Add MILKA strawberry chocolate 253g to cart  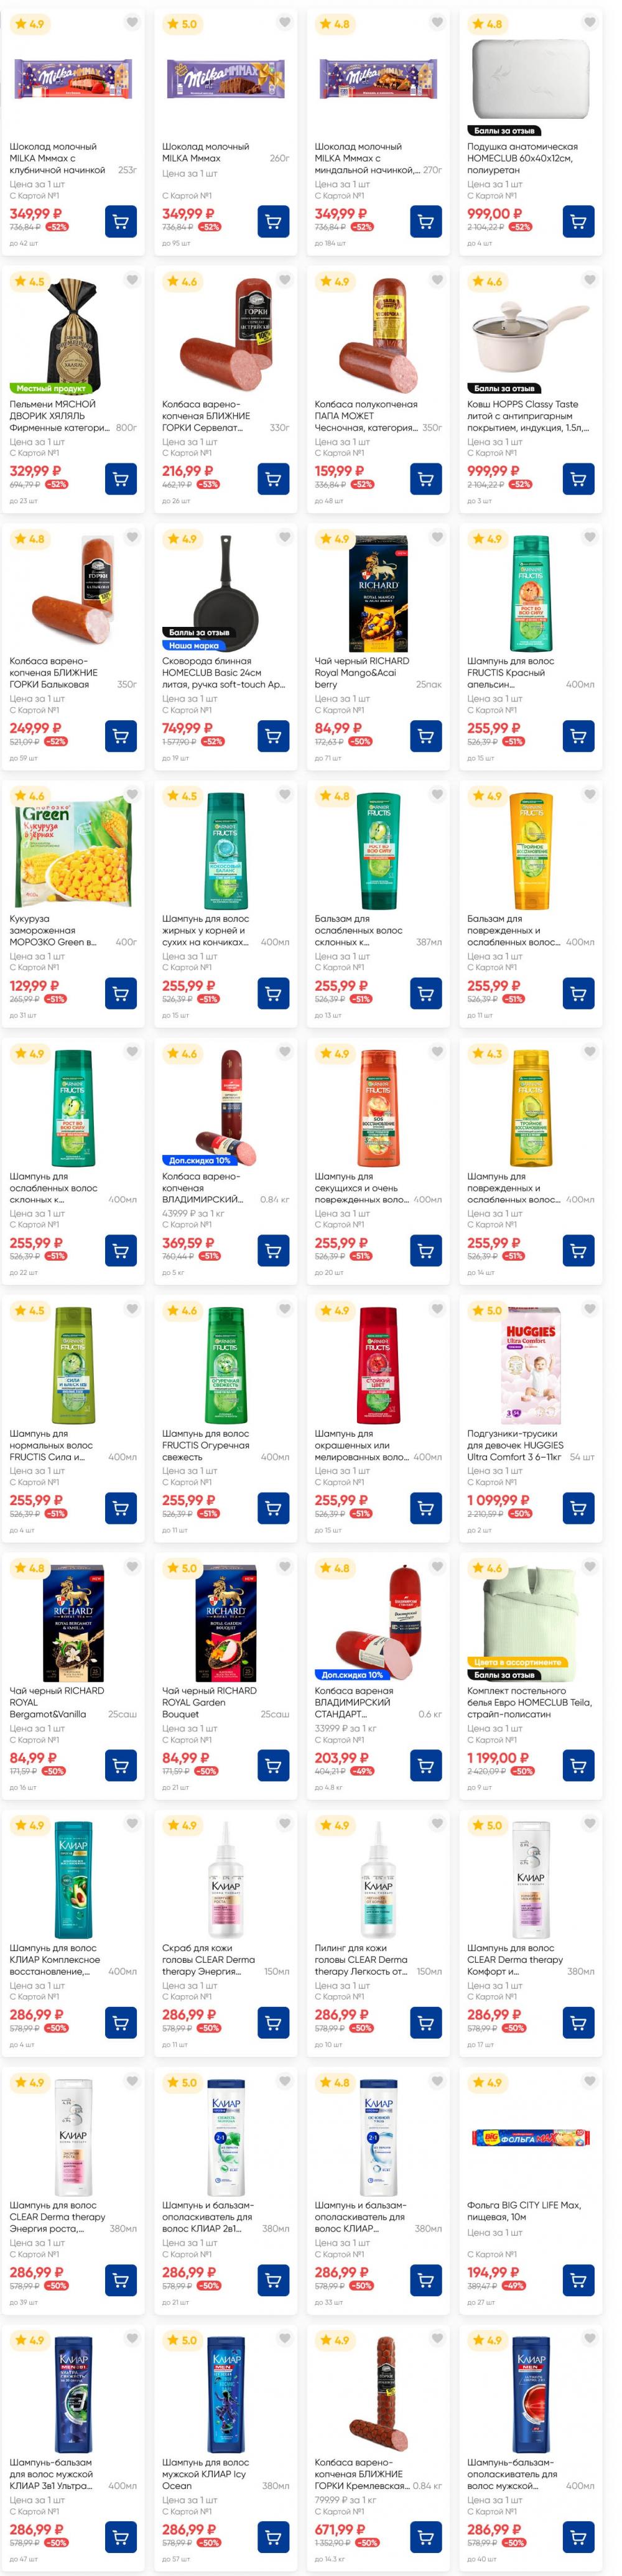[121, 221]
